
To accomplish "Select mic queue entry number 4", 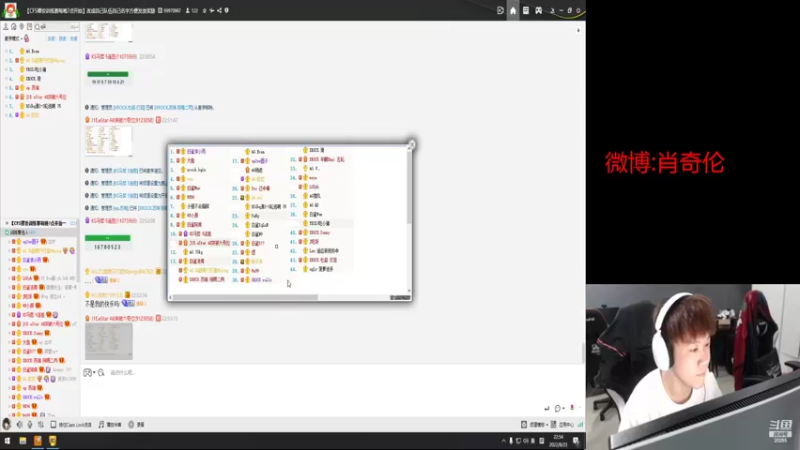I will (41, 79).
